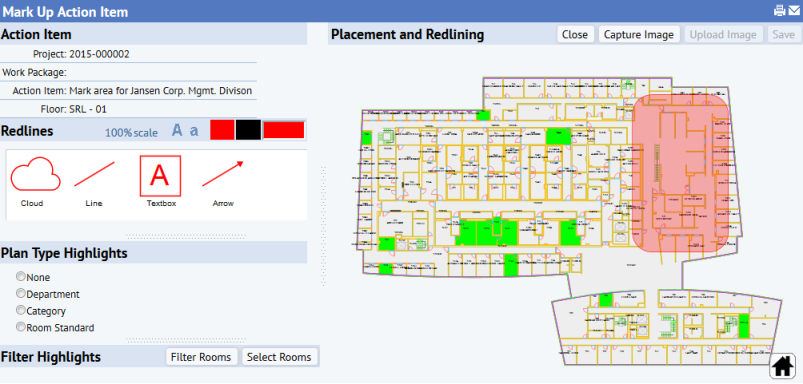Click the home icon on floor plan

click(782, 366)
